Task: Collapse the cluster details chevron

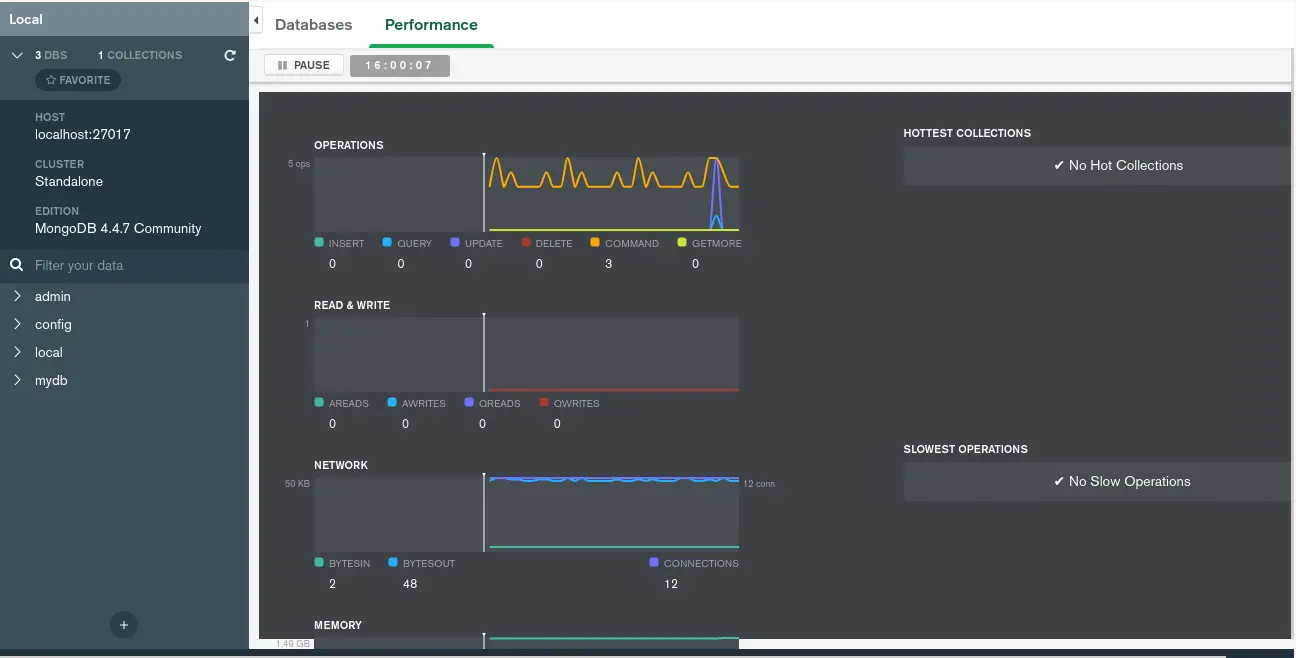Action: point(17,55)
